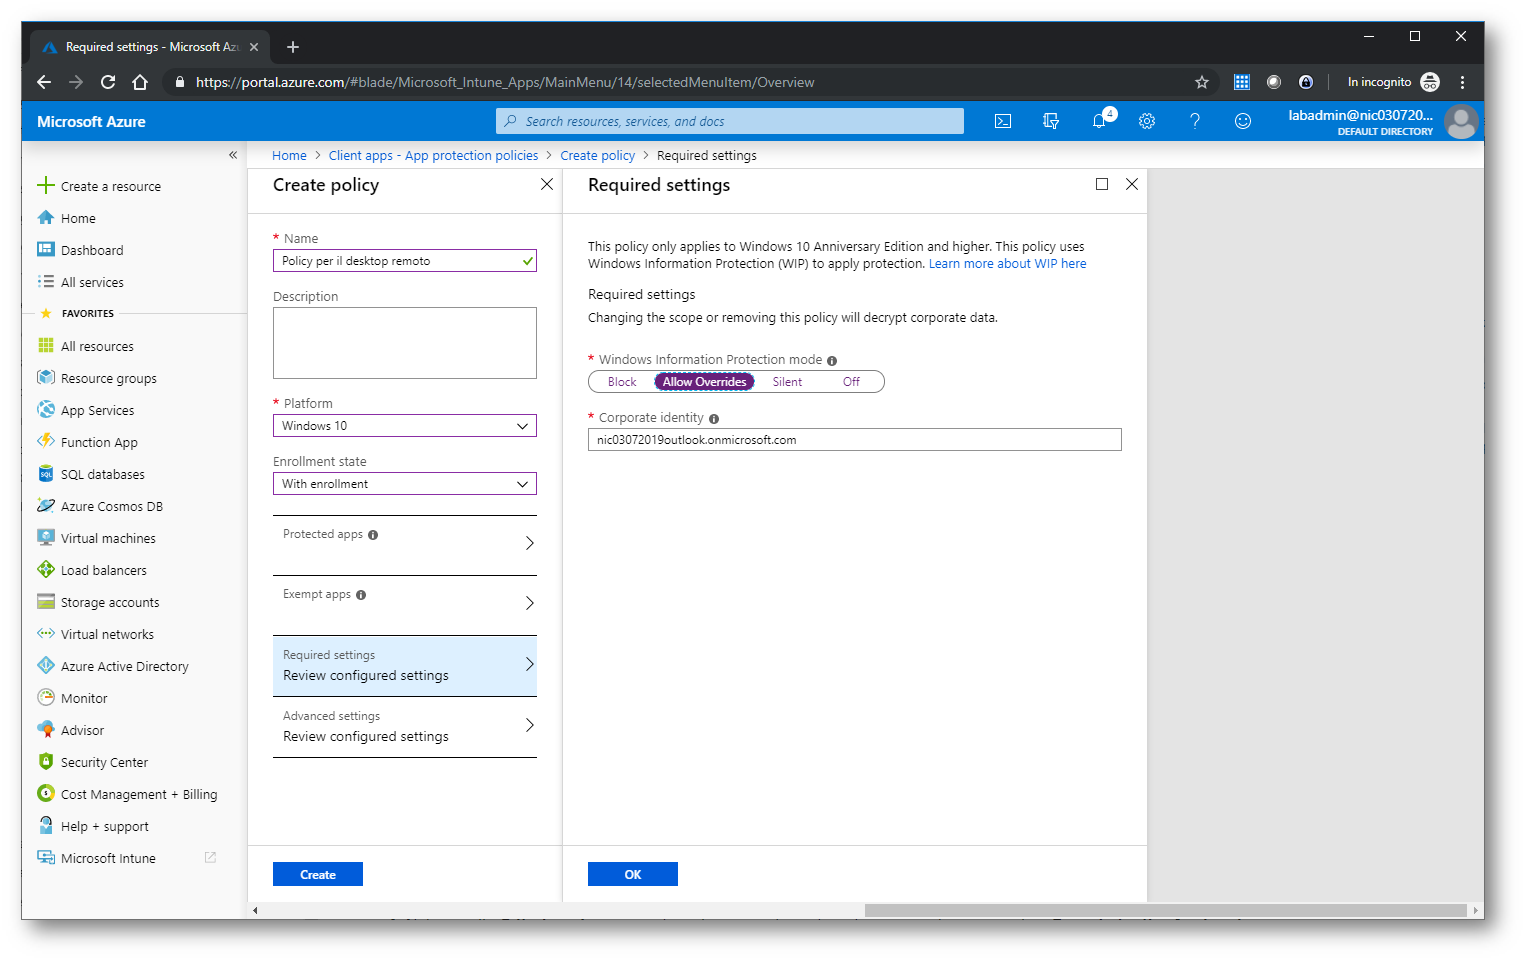Collapse the left sidebar menu

(233, 155)
